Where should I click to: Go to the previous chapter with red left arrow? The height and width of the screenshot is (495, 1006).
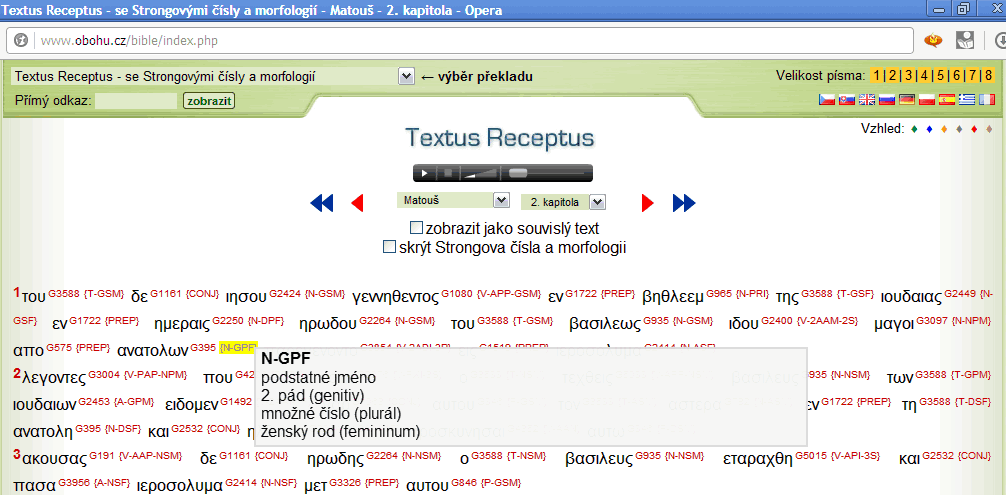357,203
